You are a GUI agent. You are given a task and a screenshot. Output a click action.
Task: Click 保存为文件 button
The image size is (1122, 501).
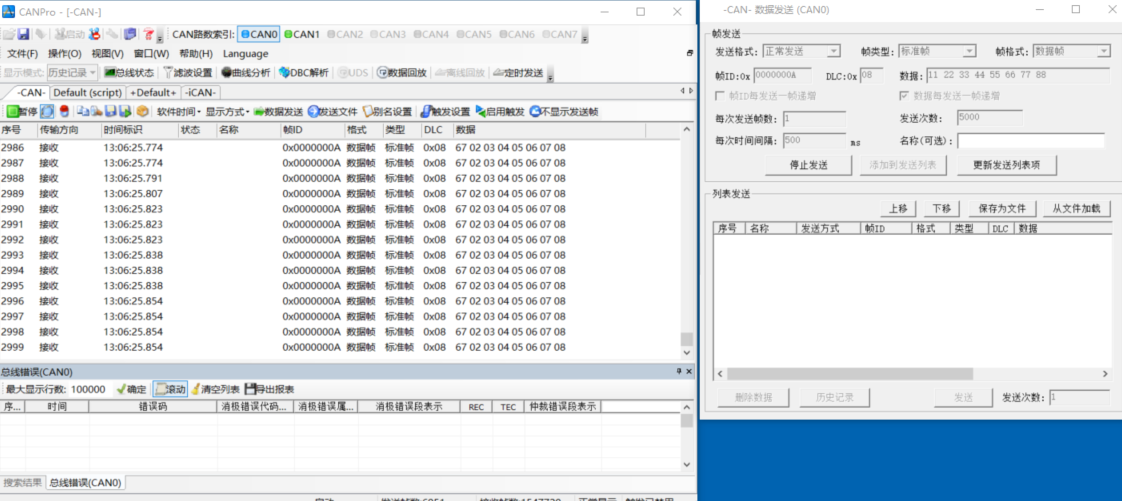[1002, 209]
